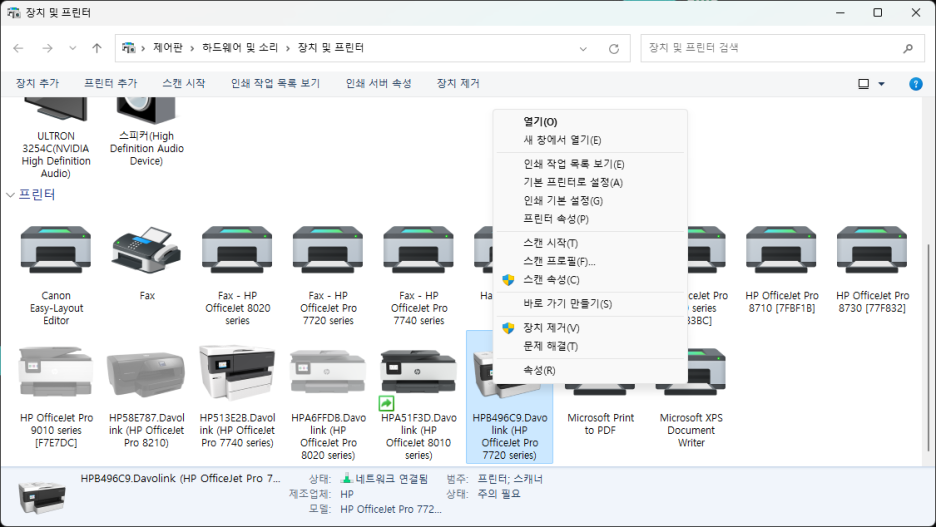Select ULTRON 3254C NVIDIA audio device
The width and height of the screenshot is (936, 527).
56,140
